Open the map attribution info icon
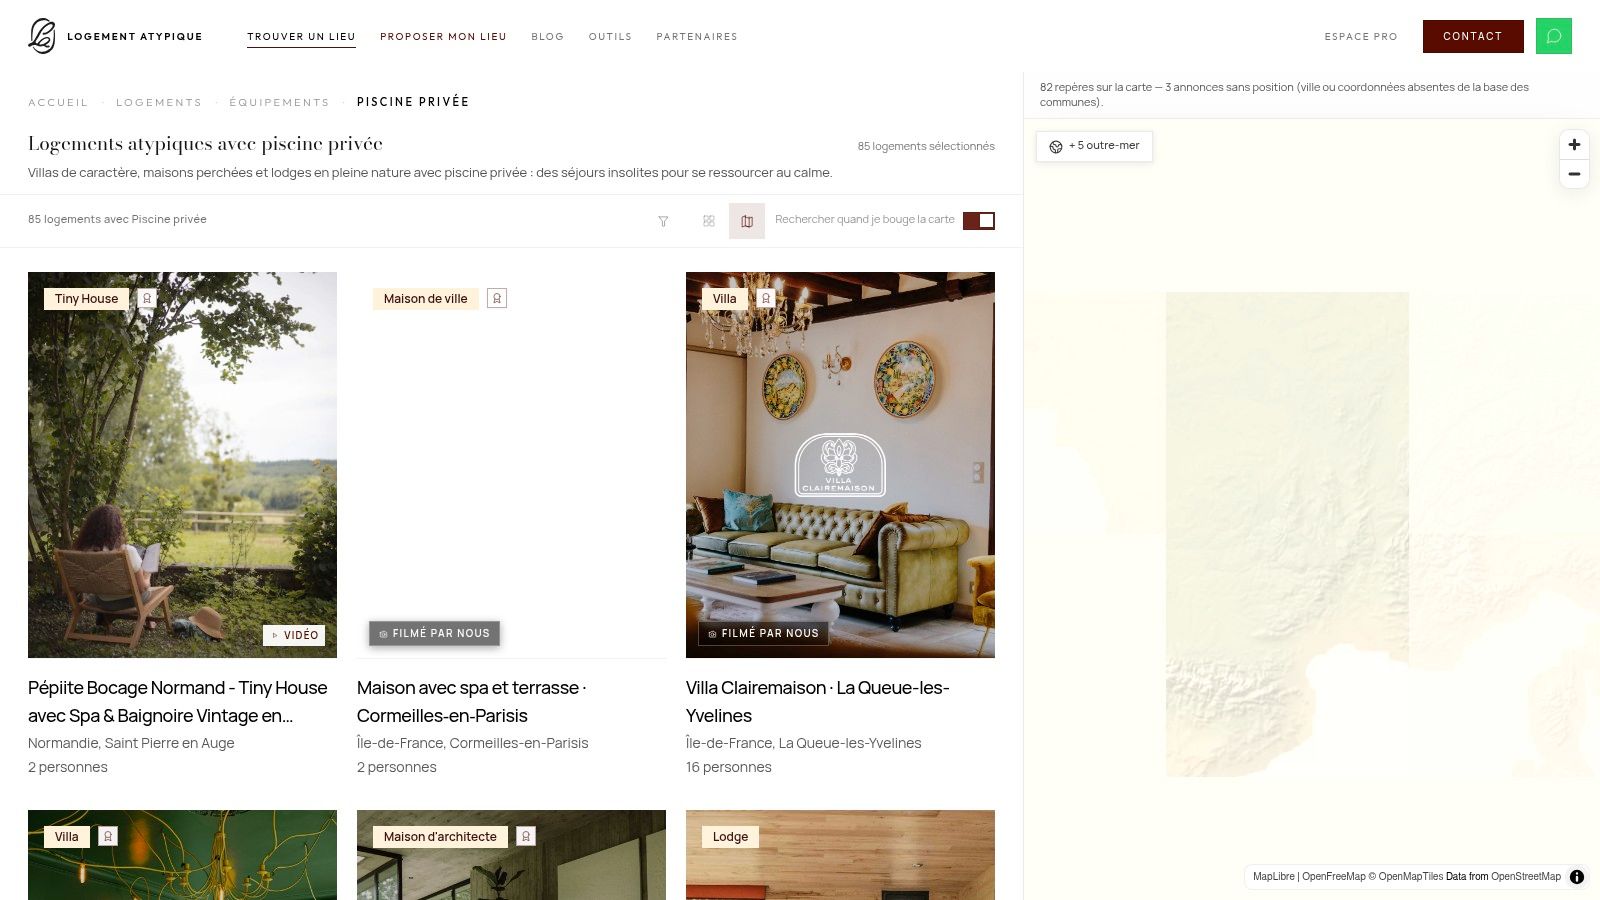The image size is (1600, 900). coord(1577,877)
